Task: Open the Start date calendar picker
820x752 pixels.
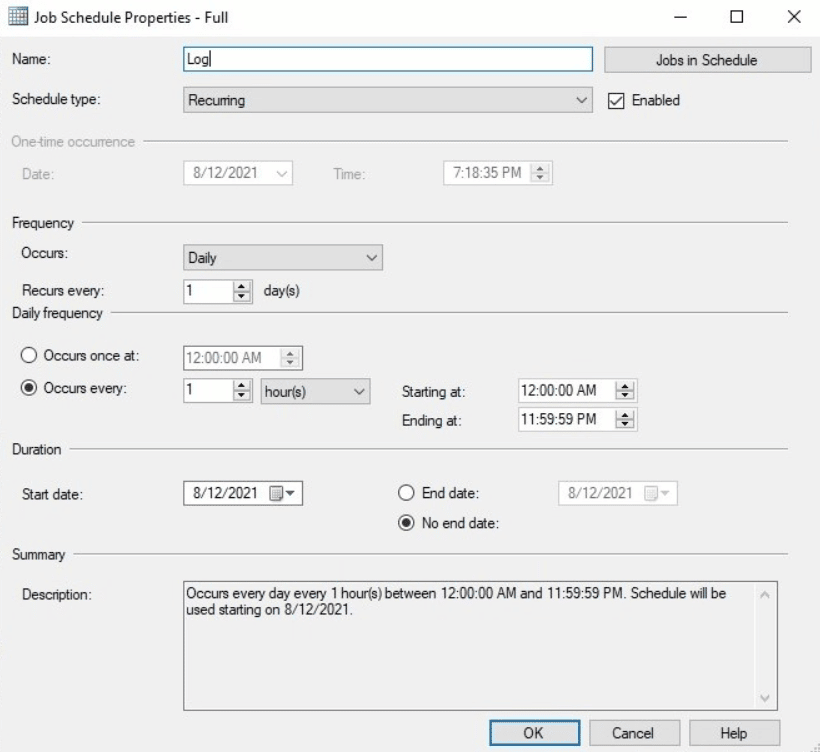Action: pos(284,493)
